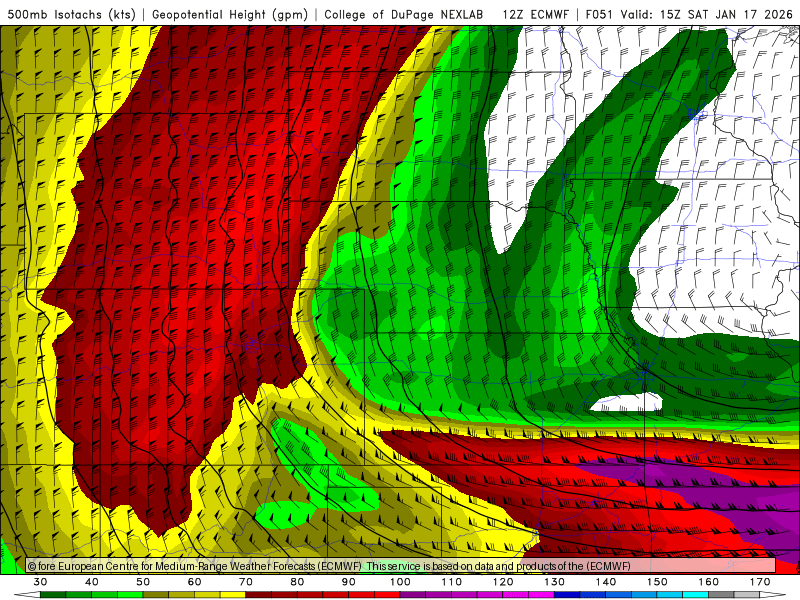Image resolution: width=800 pixels, height=600 pixels.
Task: Click the '40' value on the color scale
Action: (x=92, y=582)
